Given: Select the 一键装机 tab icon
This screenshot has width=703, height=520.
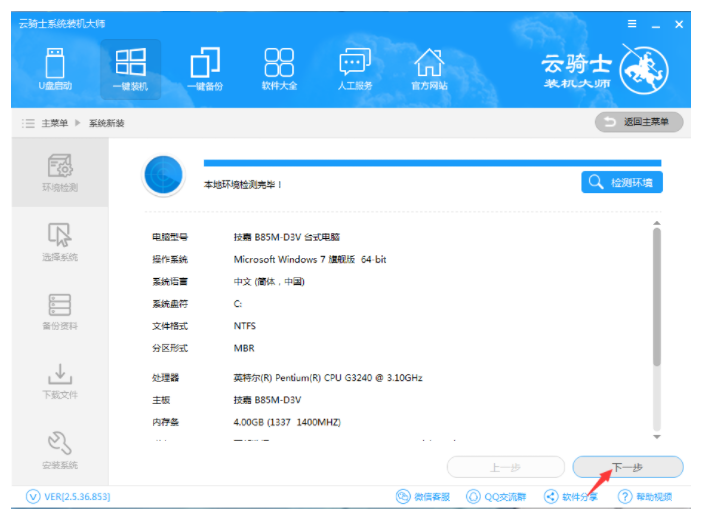Looking at the screenshot, I should click(x=130, y=69).
